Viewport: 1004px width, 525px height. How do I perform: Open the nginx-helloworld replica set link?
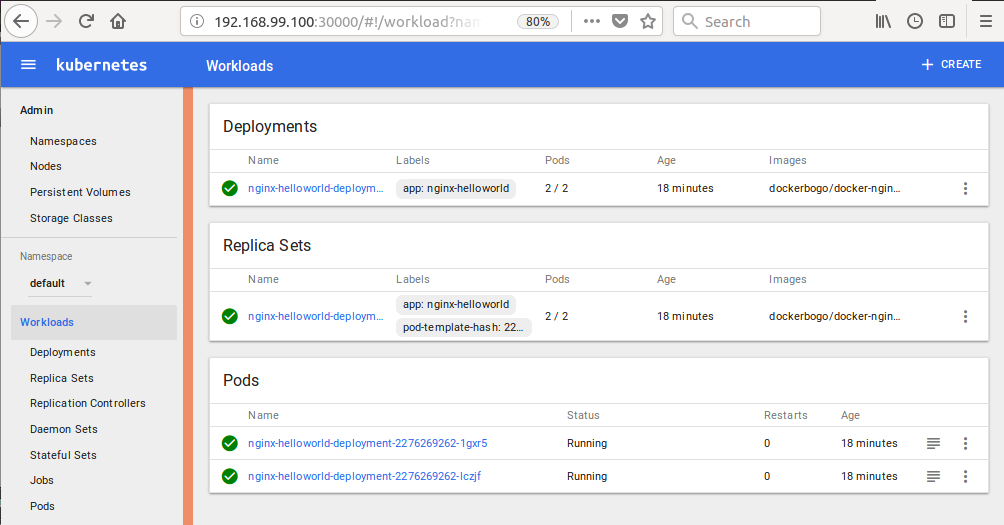[x=316, y=316]
